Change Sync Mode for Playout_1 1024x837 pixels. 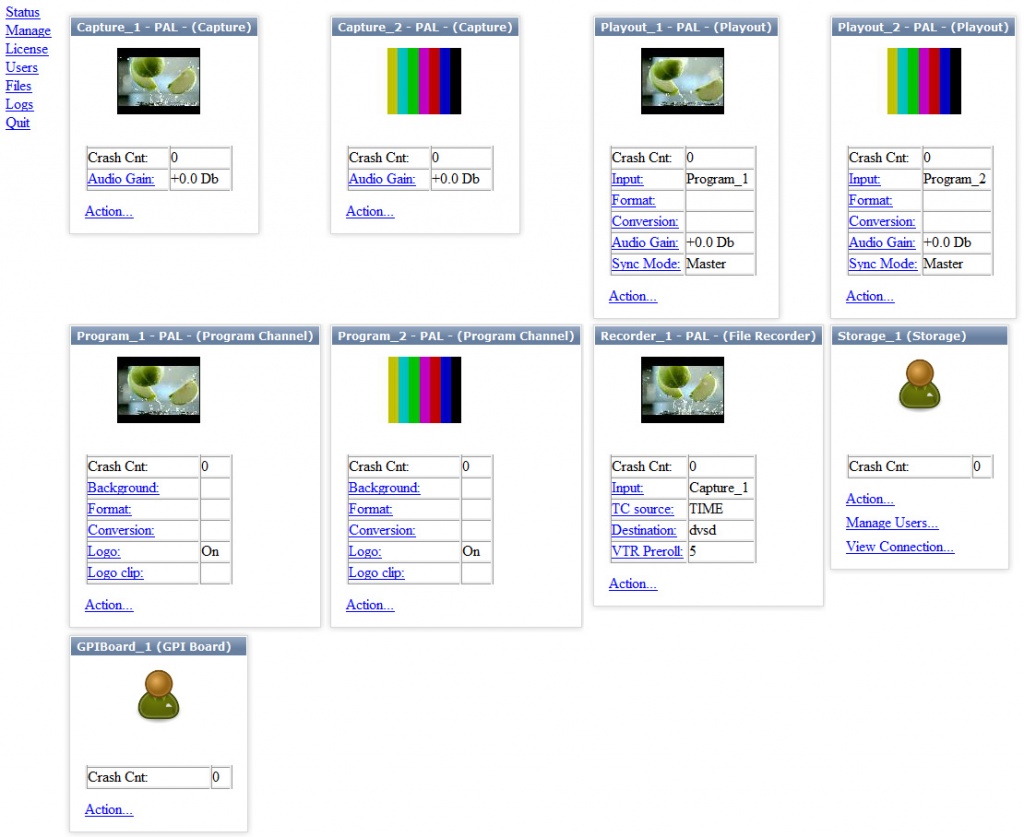click(x=645, y=263)
